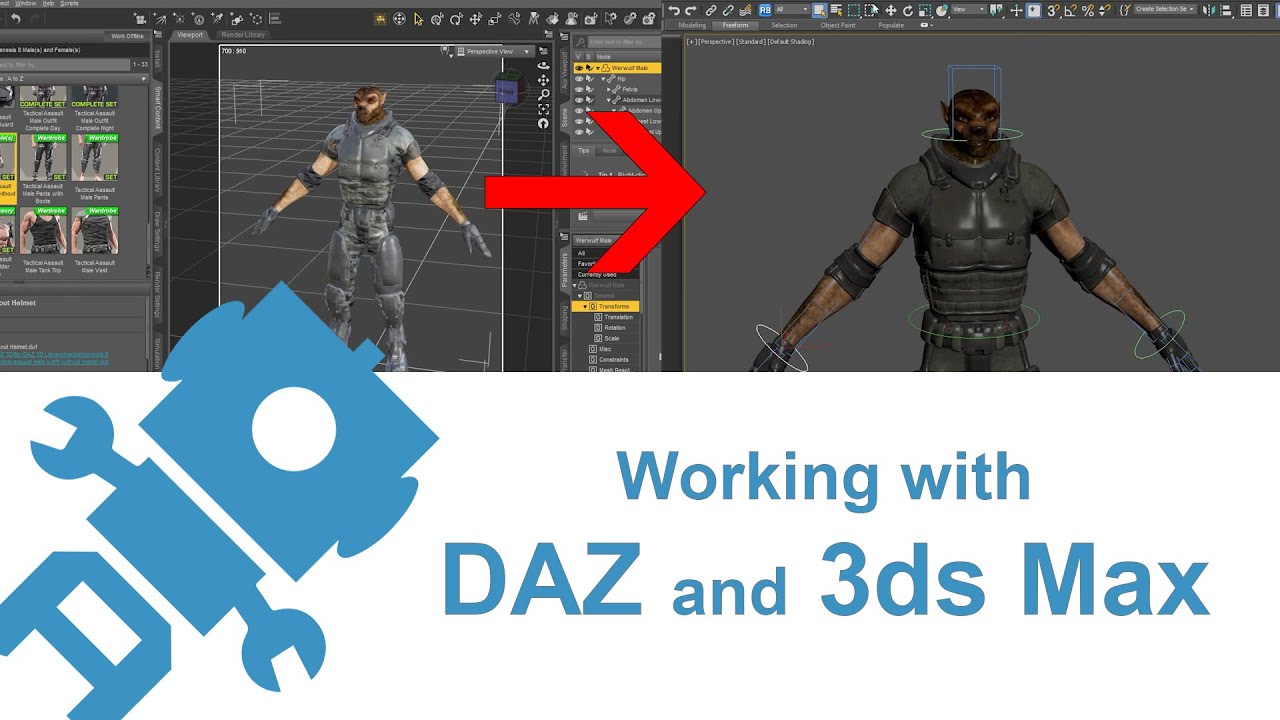
Task: Click the 3ds Max Undo icon
Action: (x=675, y=10)
